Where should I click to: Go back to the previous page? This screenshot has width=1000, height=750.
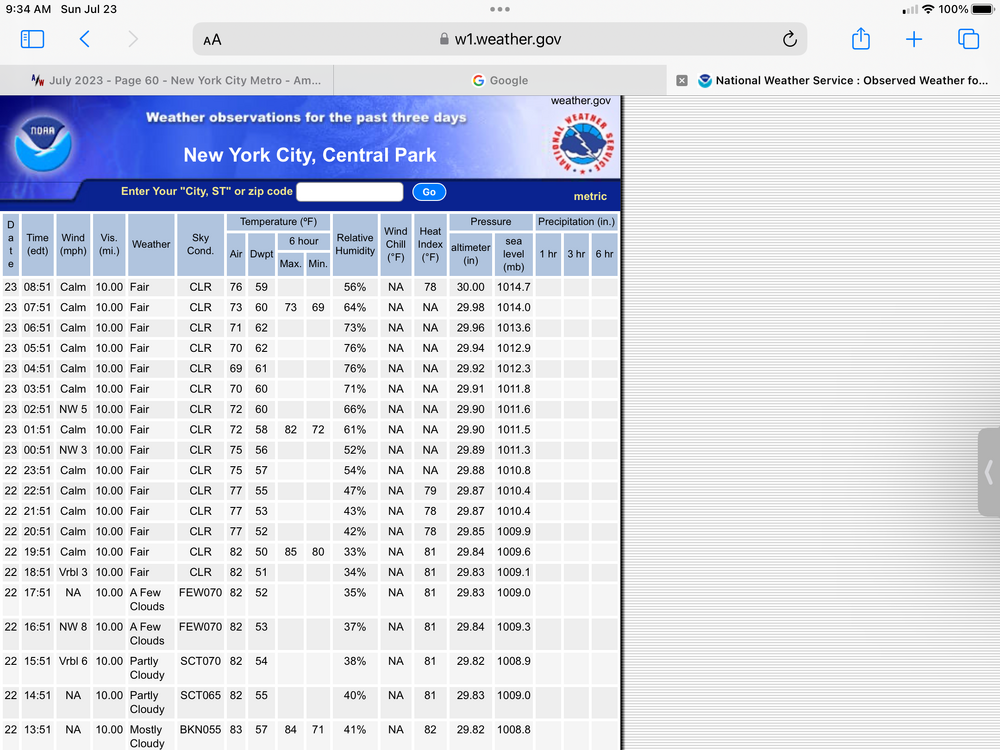pos(84,40)
